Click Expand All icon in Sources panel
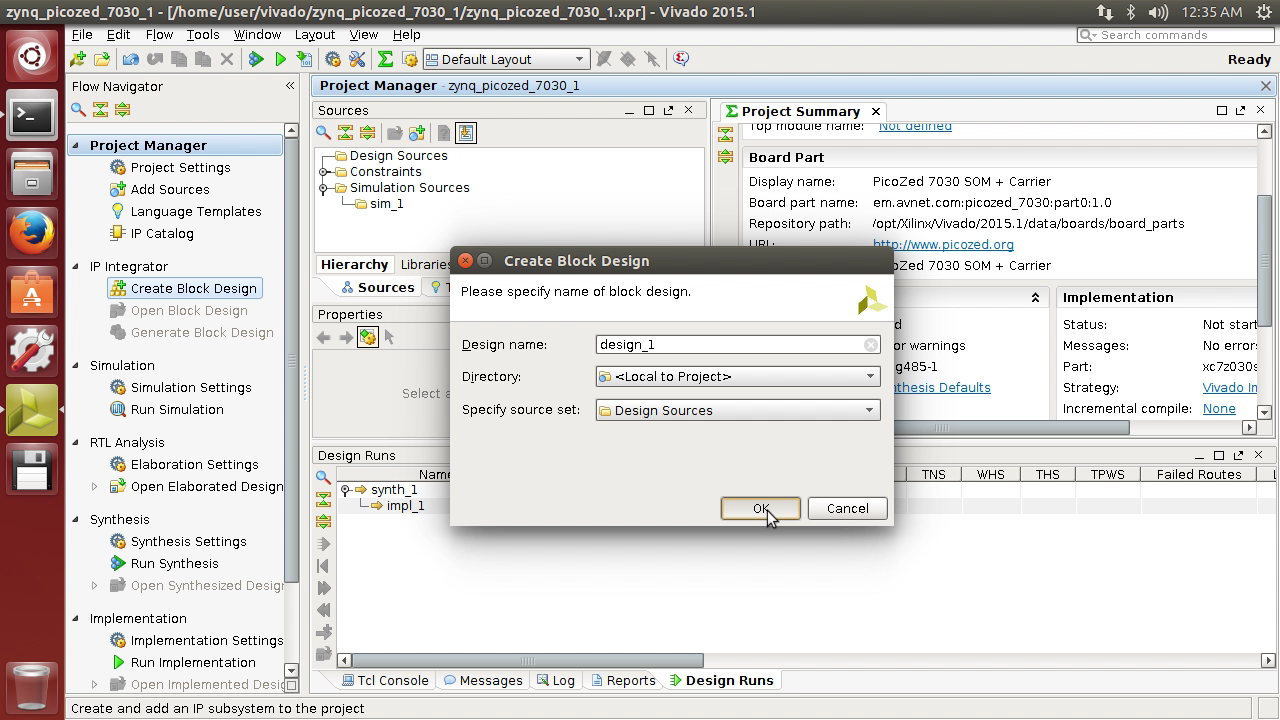1280x720 pixels. (x=367, y=133)
